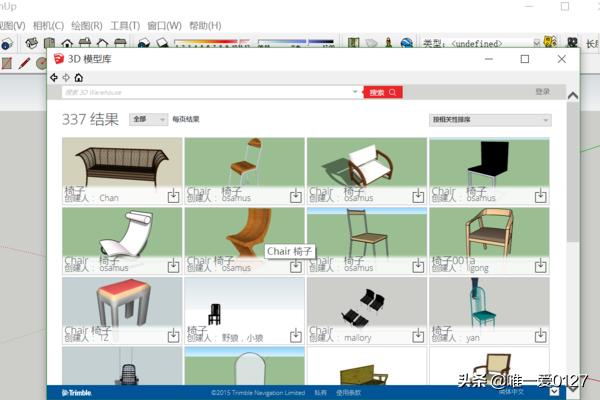Open the 窗口(W) menu

coord(163,25)
